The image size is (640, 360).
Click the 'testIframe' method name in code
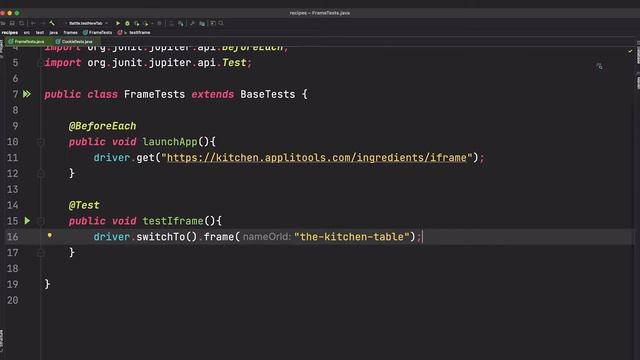point(173,221)
